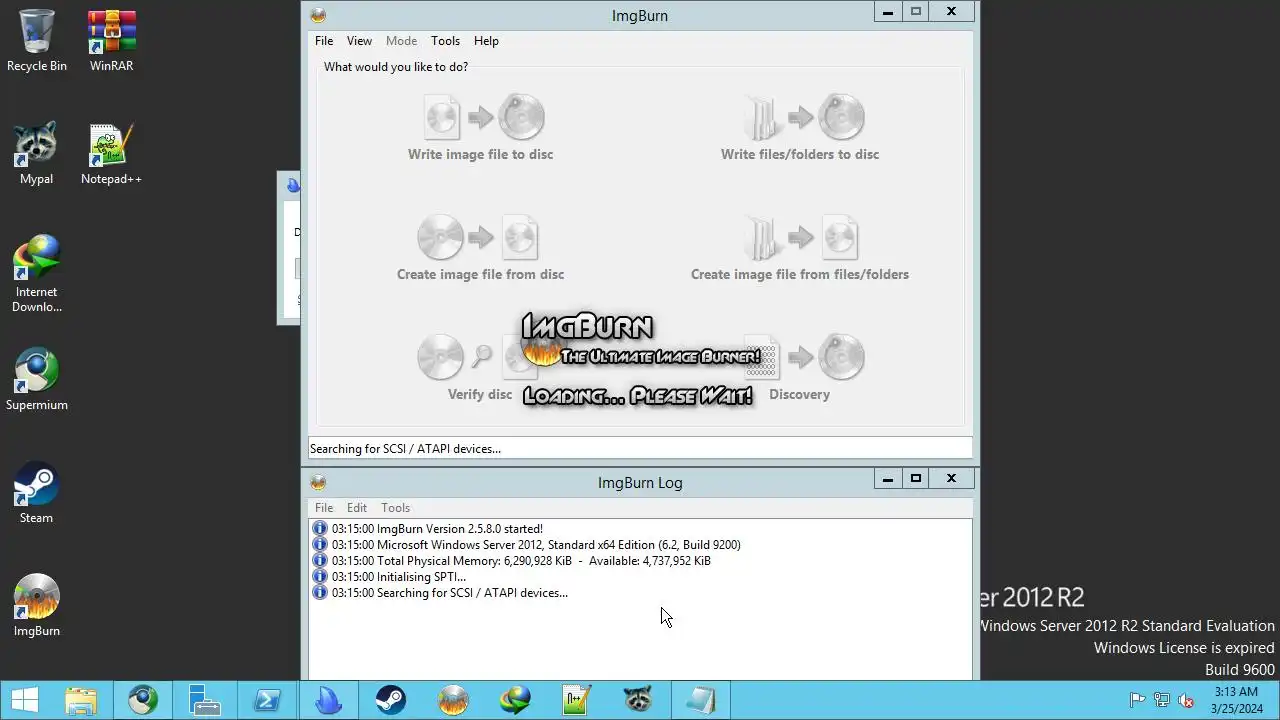Open the network tray icon
The width and height of the screenshot is (1280, 720).
click(x=1162, y=700)
